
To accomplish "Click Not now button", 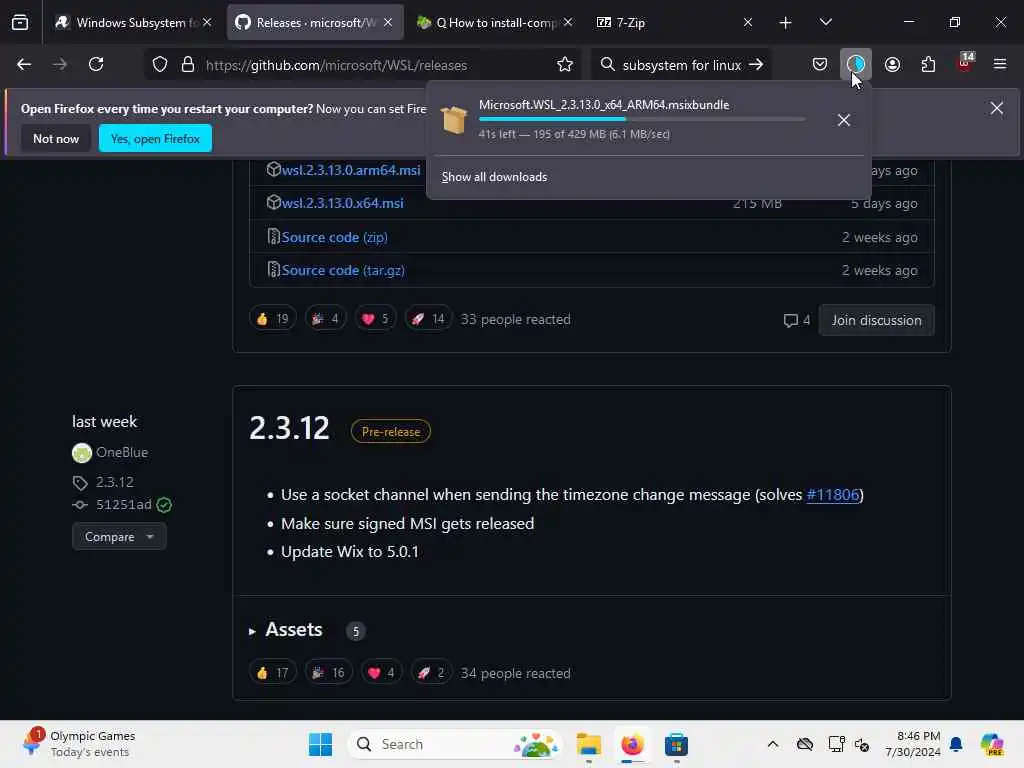I will pos(56,138).
